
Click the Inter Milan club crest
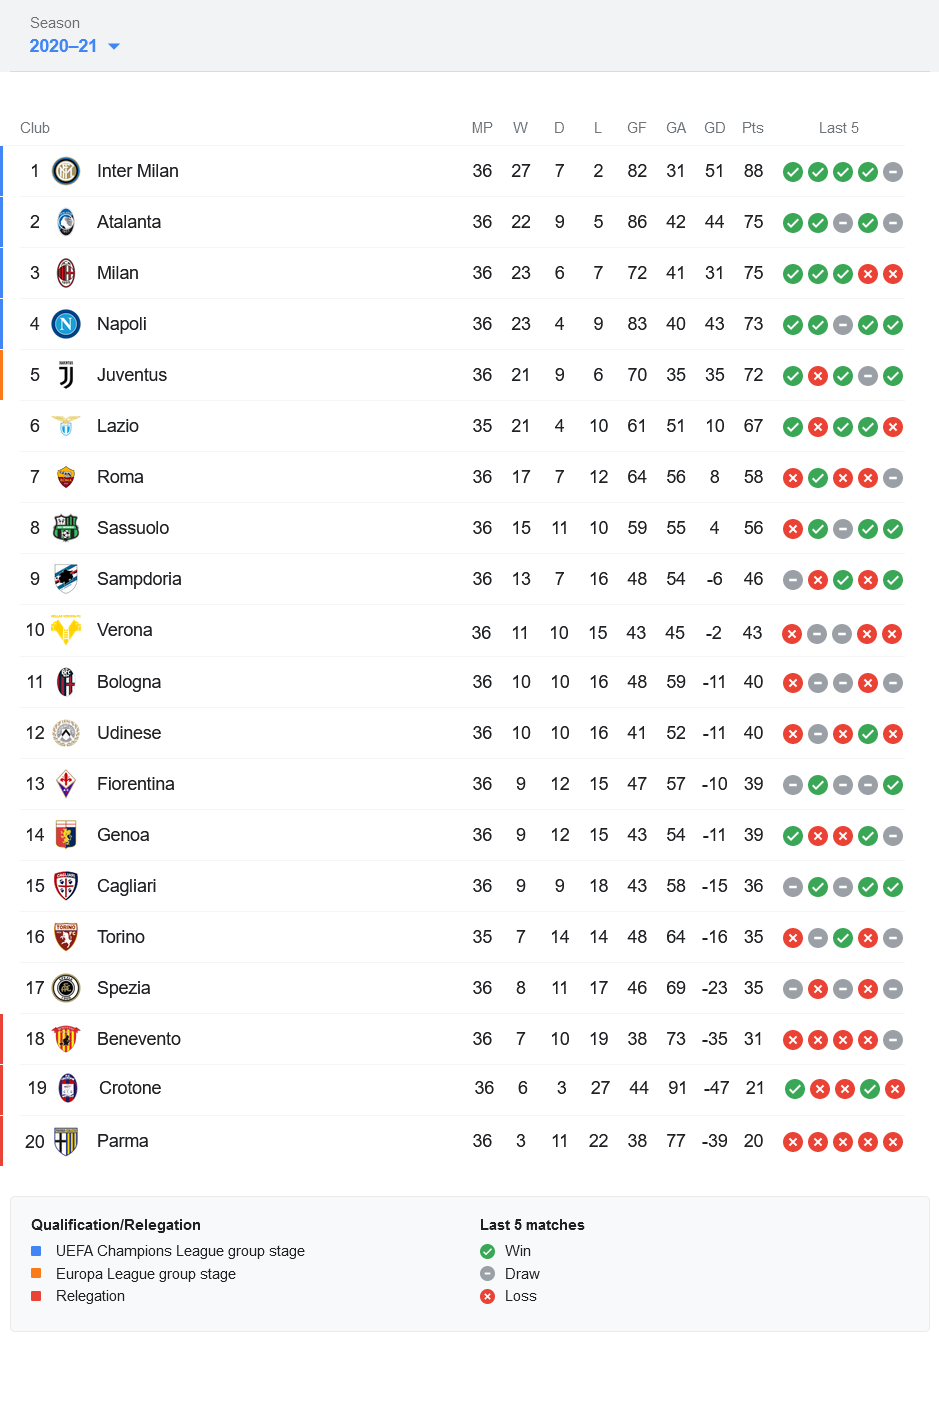coord(66,171)
